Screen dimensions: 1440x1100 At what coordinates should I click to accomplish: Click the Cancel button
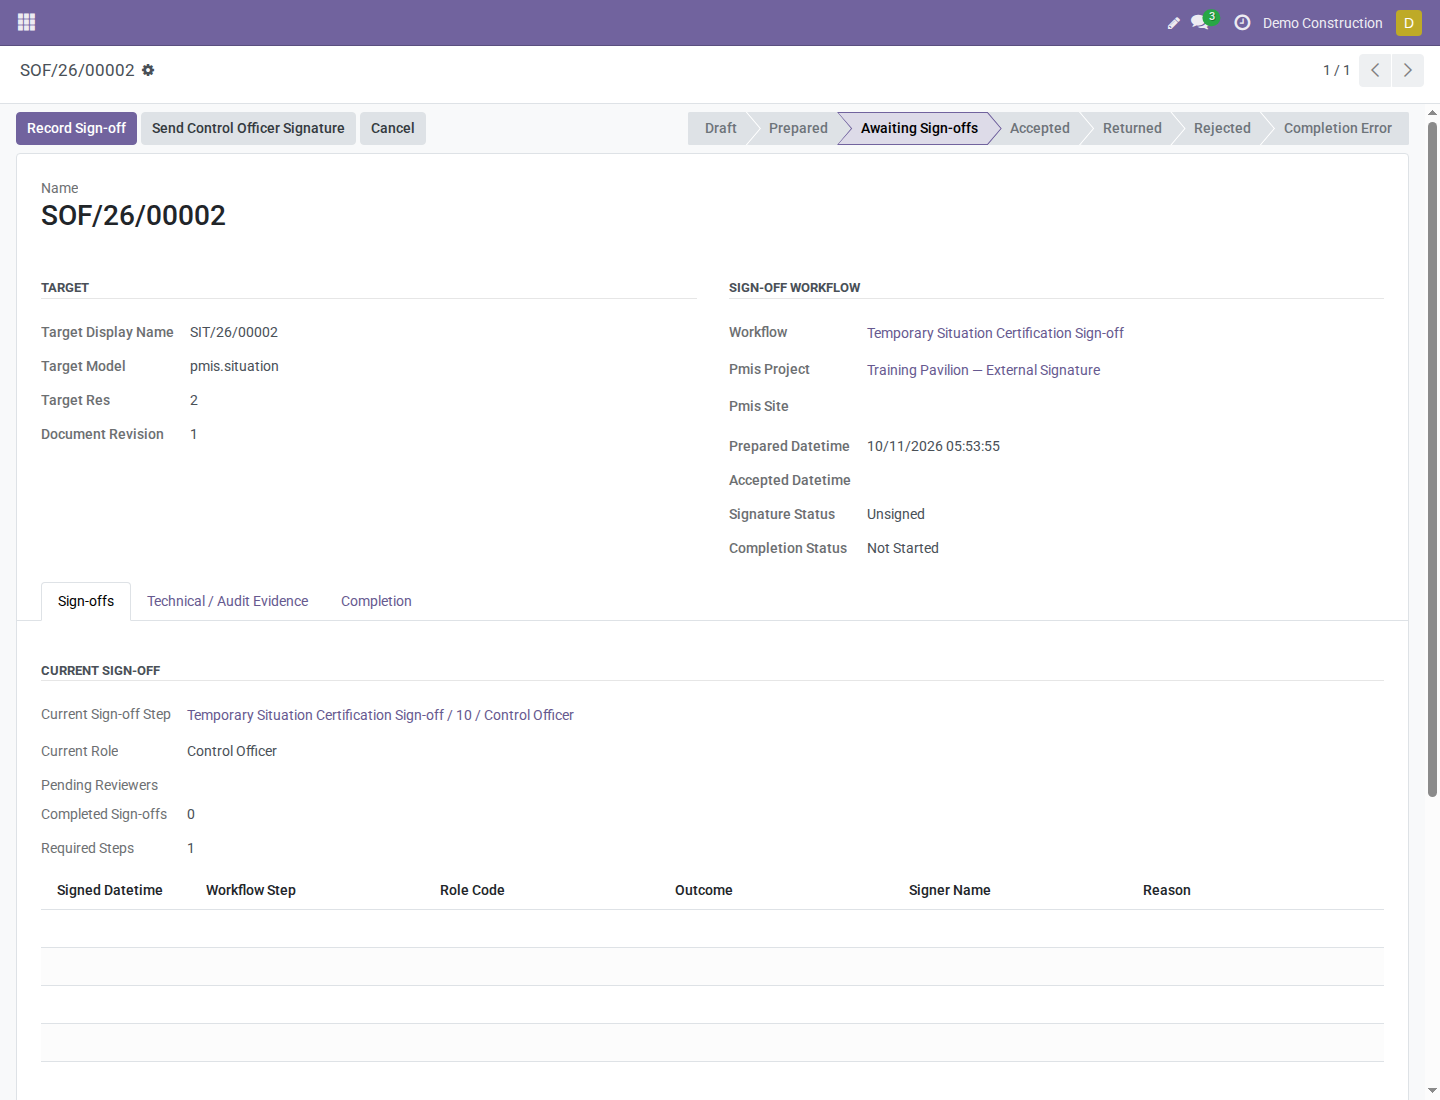coord(392,128)
